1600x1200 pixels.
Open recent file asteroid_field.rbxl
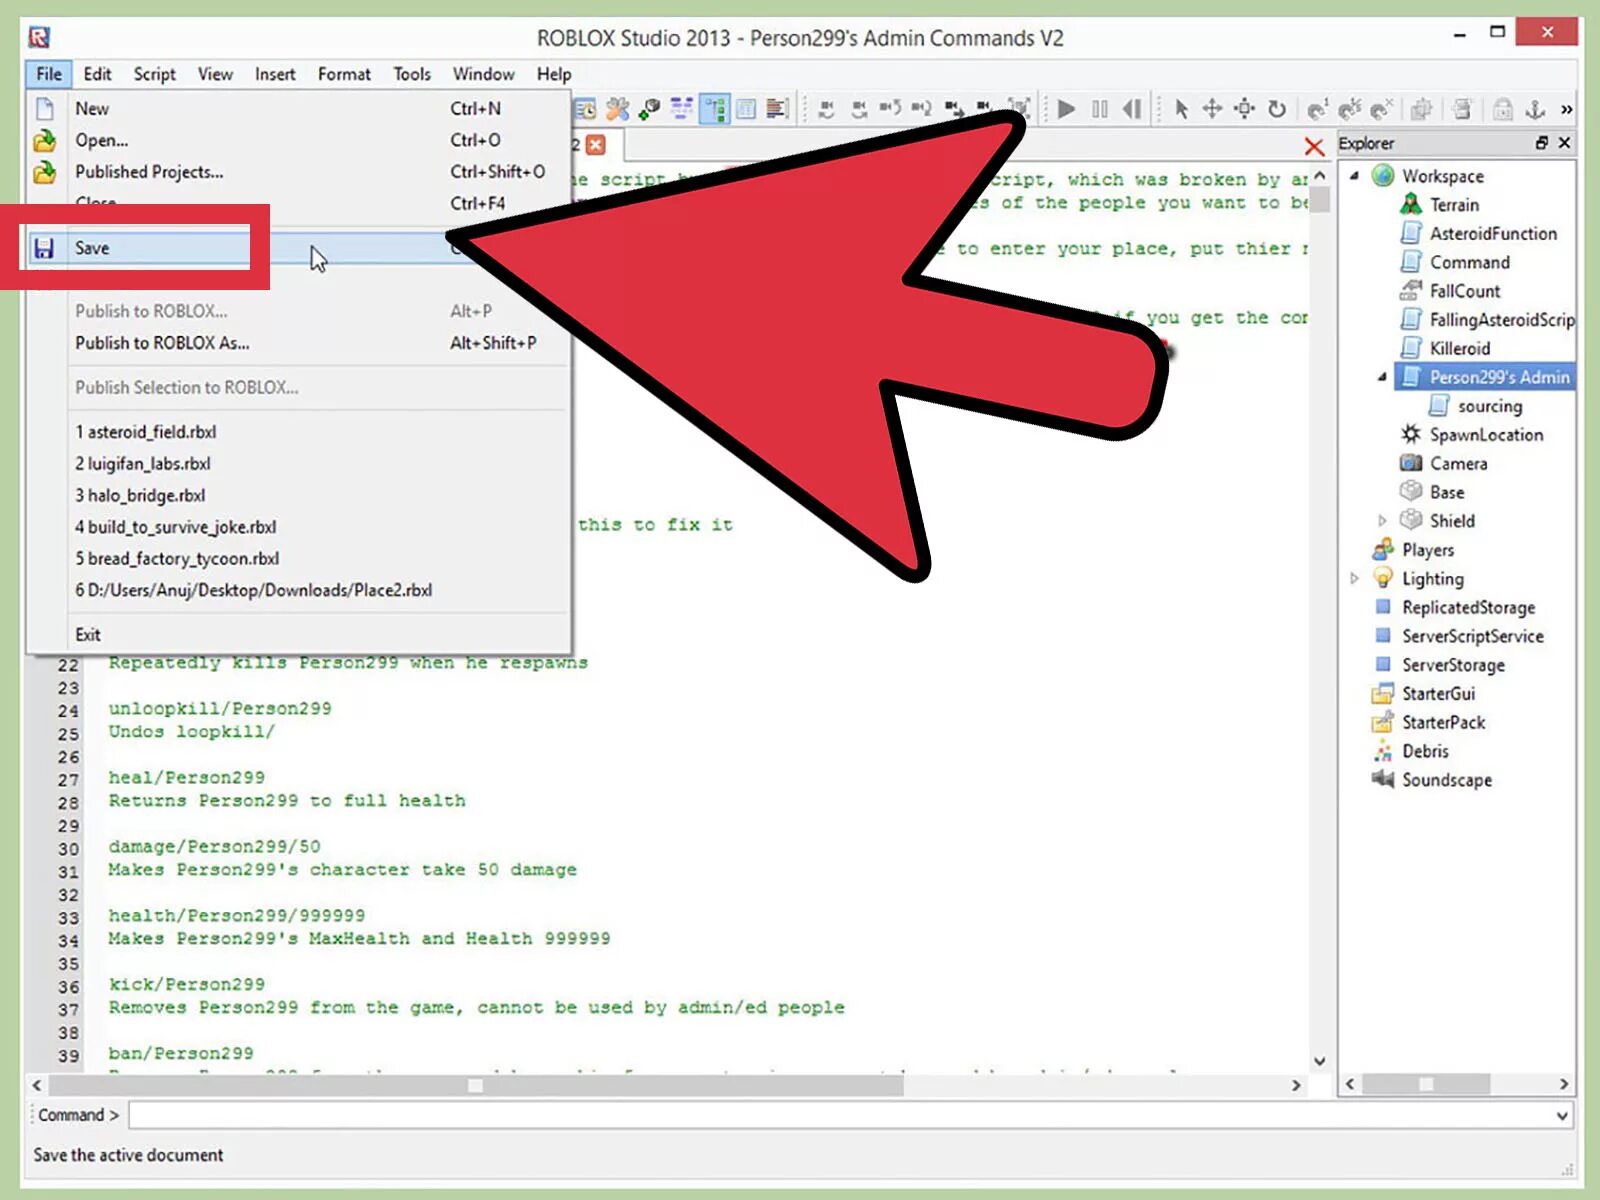[x=146, y=432]
